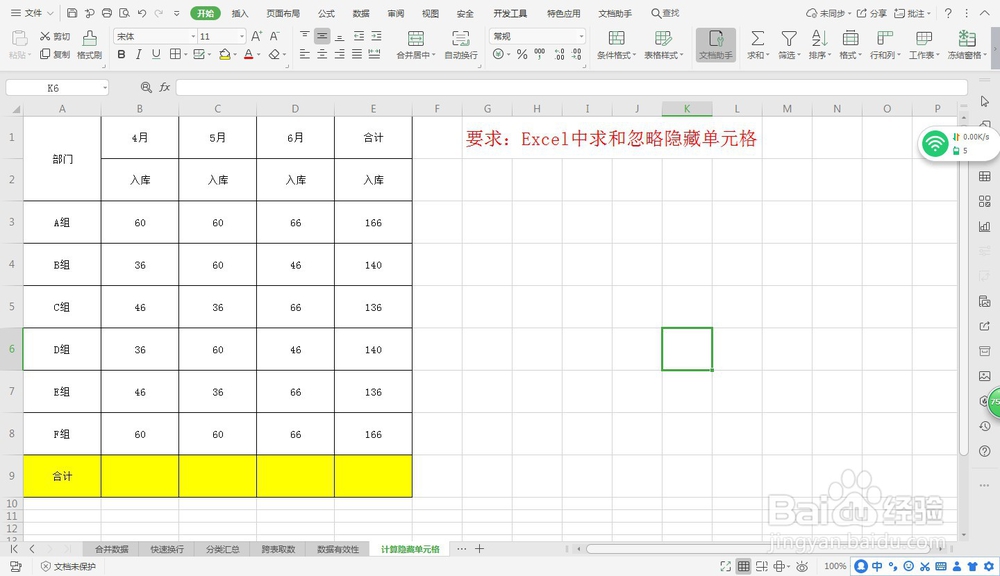The width and height of the screenshot is (1000, 576).
Task: Click the Cut (剪切) scissors button
Action: (x=55, y=36)
